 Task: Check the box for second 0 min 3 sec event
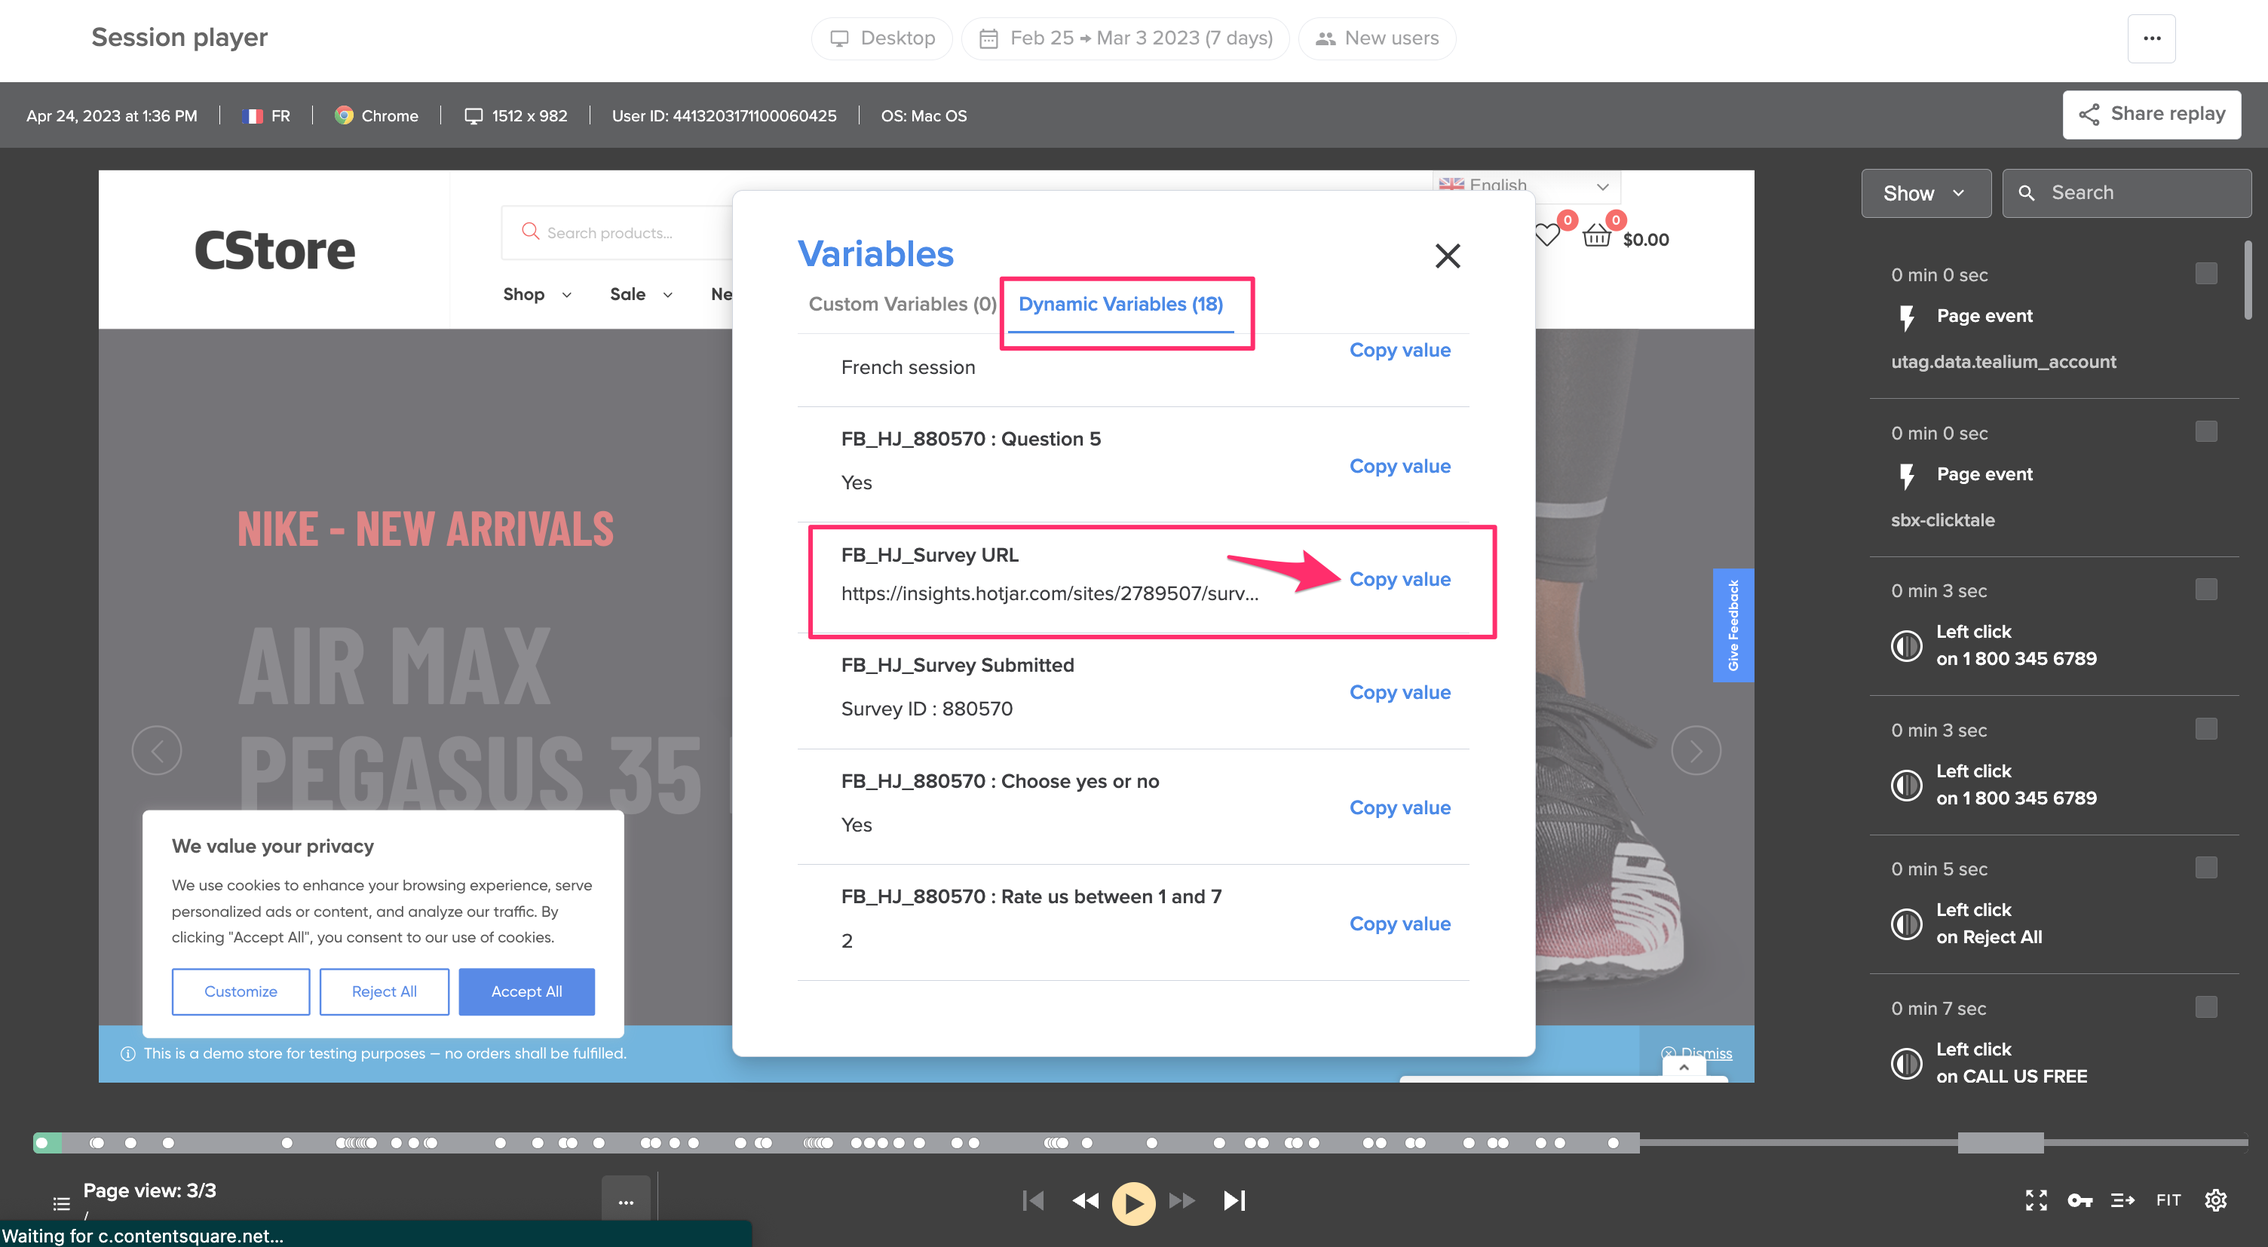2206,729
